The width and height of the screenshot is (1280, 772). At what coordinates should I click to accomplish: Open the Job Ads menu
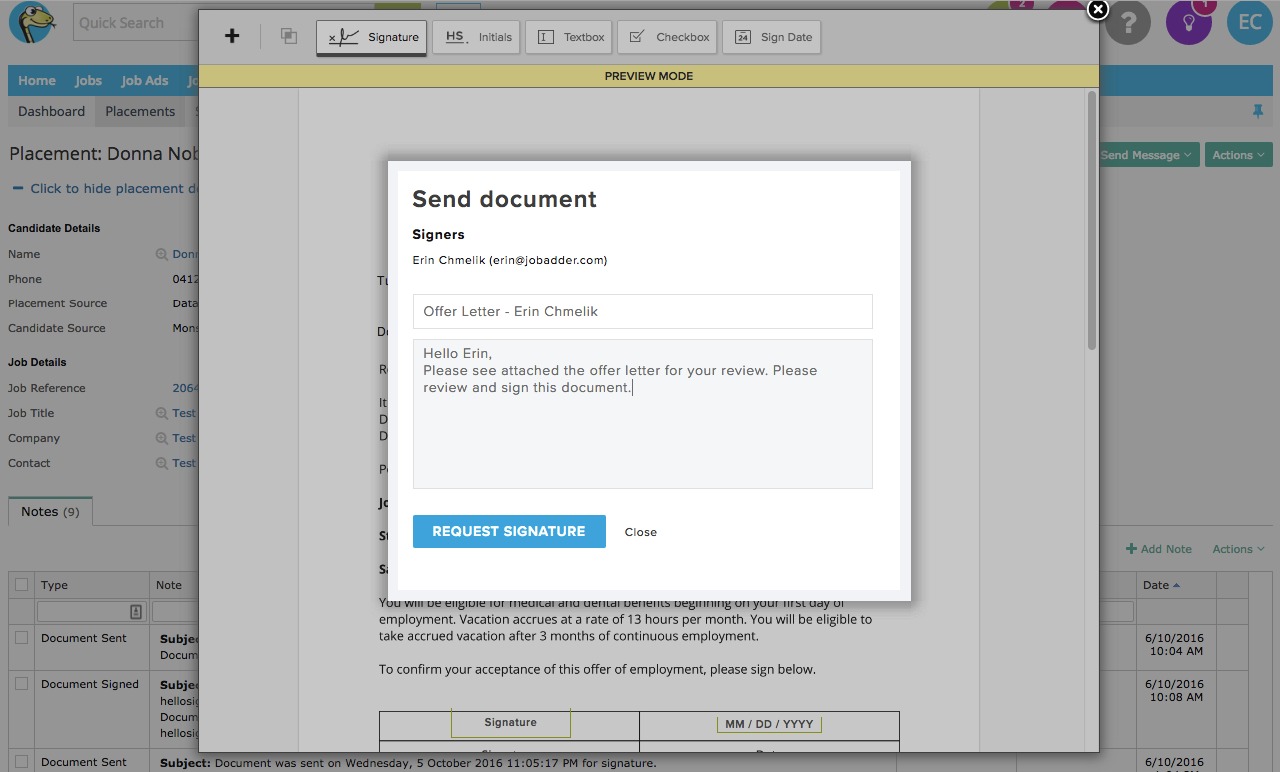point(145,81)
